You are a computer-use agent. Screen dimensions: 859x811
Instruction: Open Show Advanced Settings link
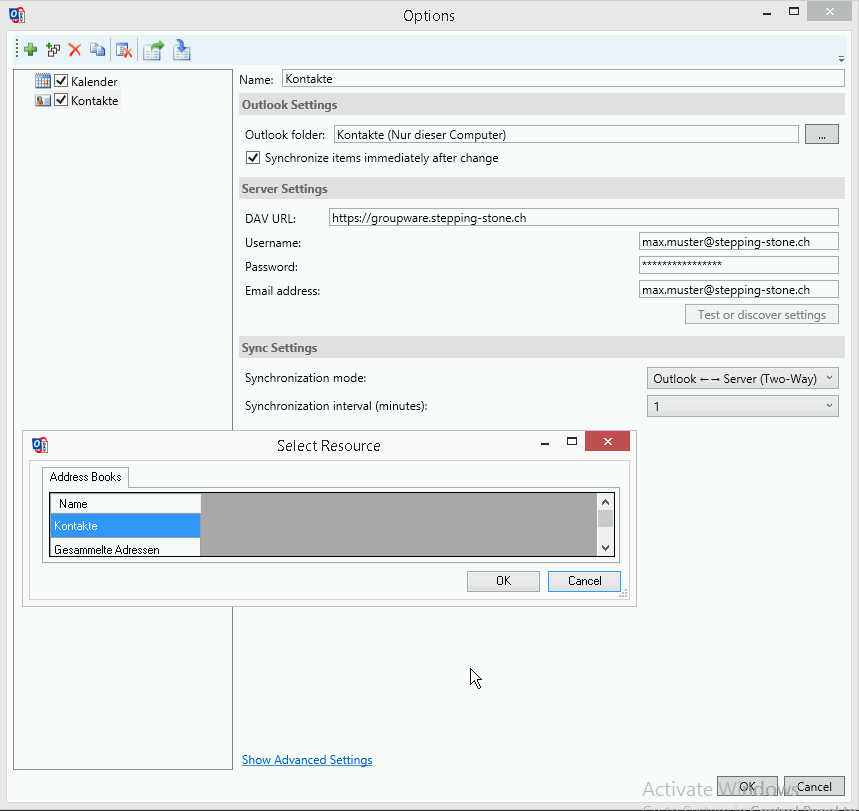pyautogui.click(x=307, y=760)
